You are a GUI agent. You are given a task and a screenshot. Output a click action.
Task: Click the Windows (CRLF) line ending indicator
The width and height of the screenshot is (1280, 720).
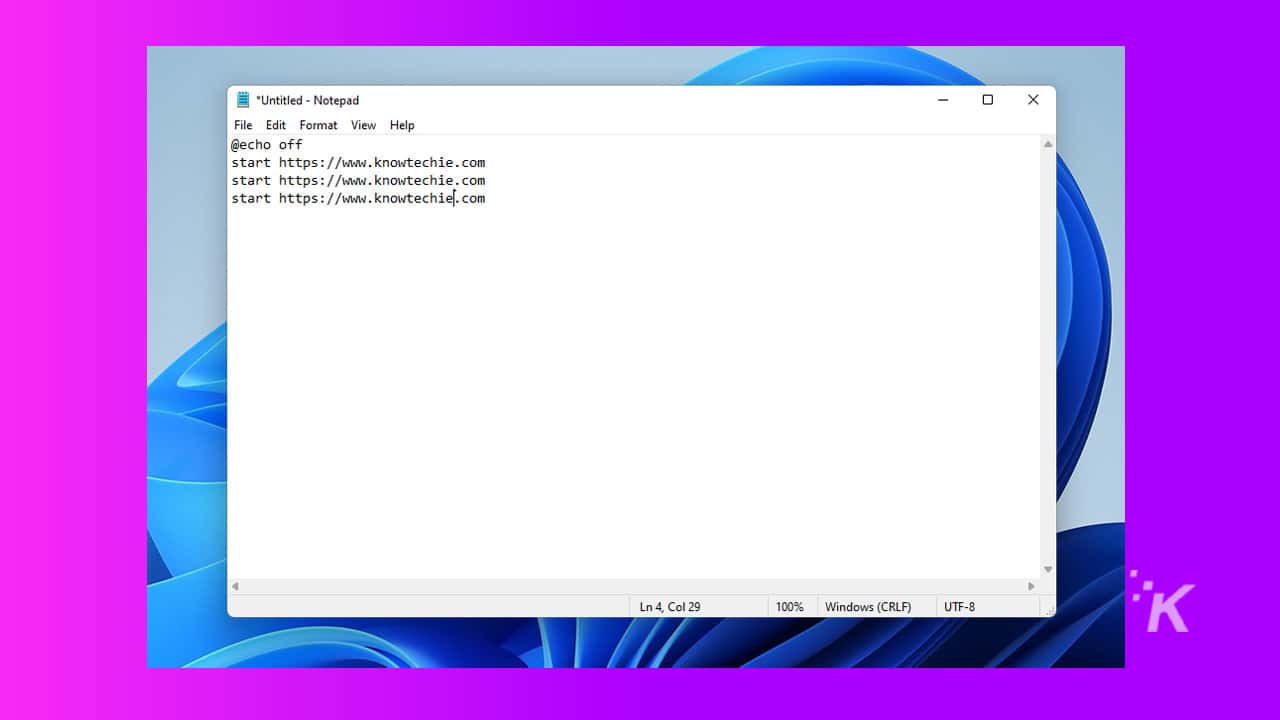867,607
